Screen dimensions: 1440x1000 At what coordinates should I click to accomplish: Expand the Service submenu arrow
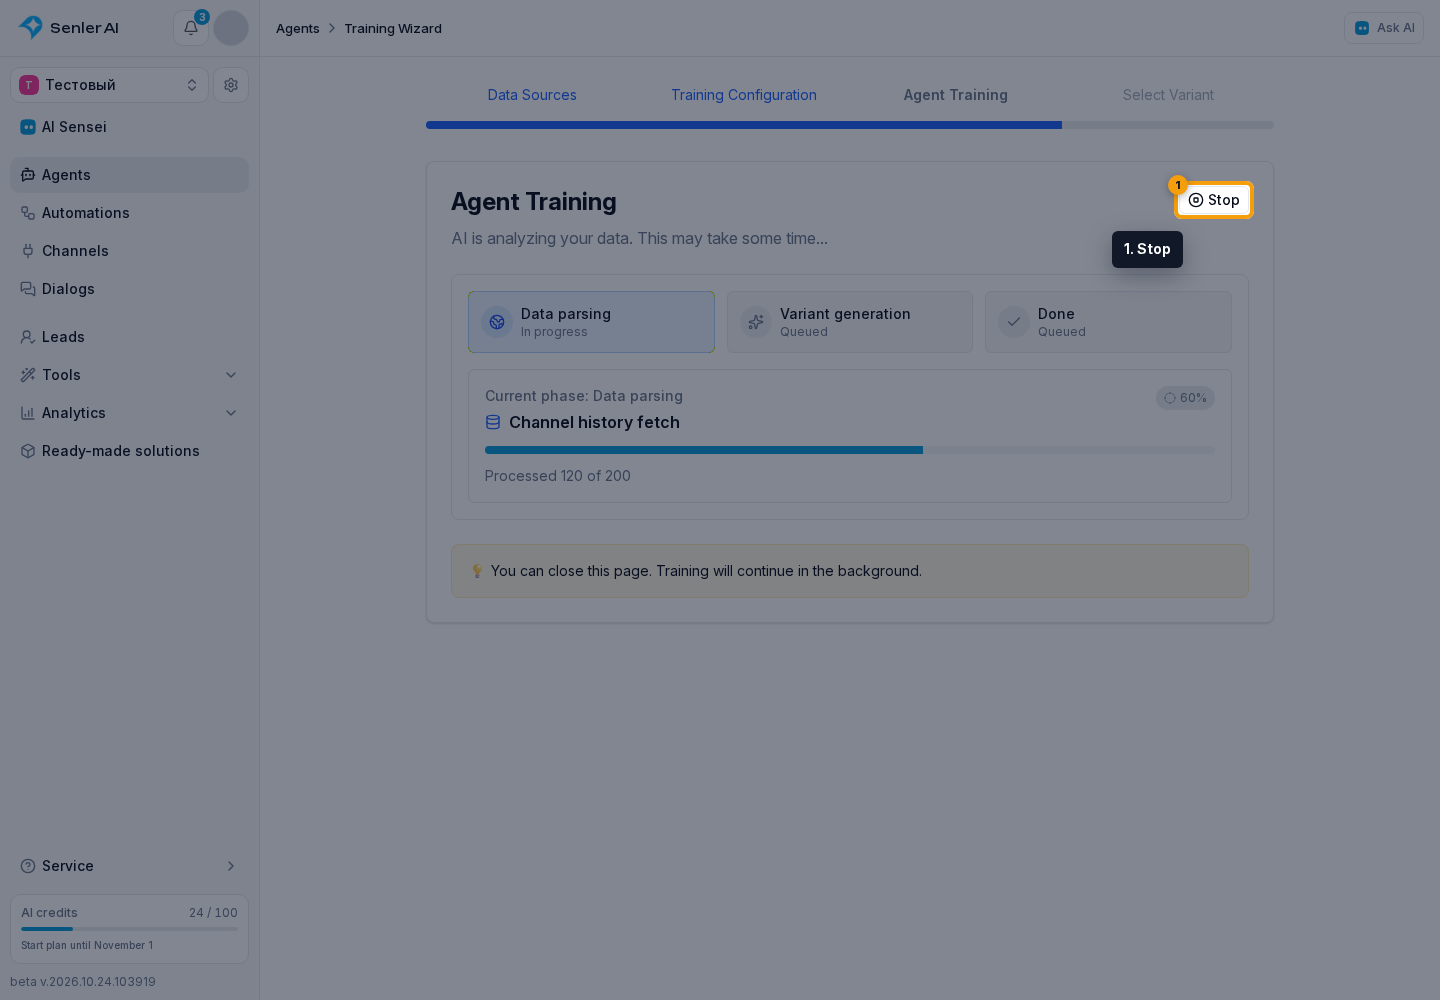coord(231,866)
